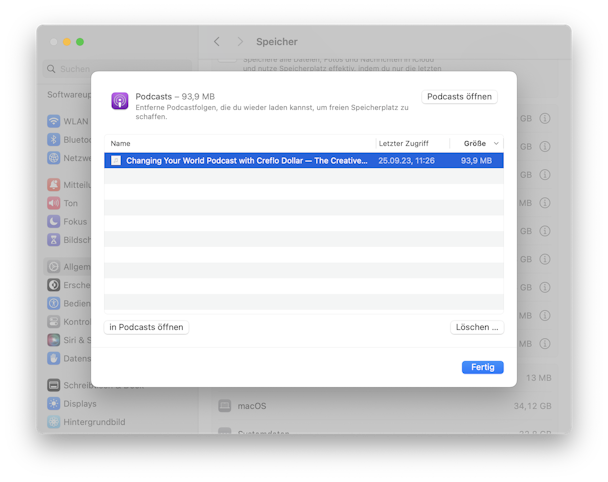Open Kontrollzentrum icon in sidebar

click(54, 321)
